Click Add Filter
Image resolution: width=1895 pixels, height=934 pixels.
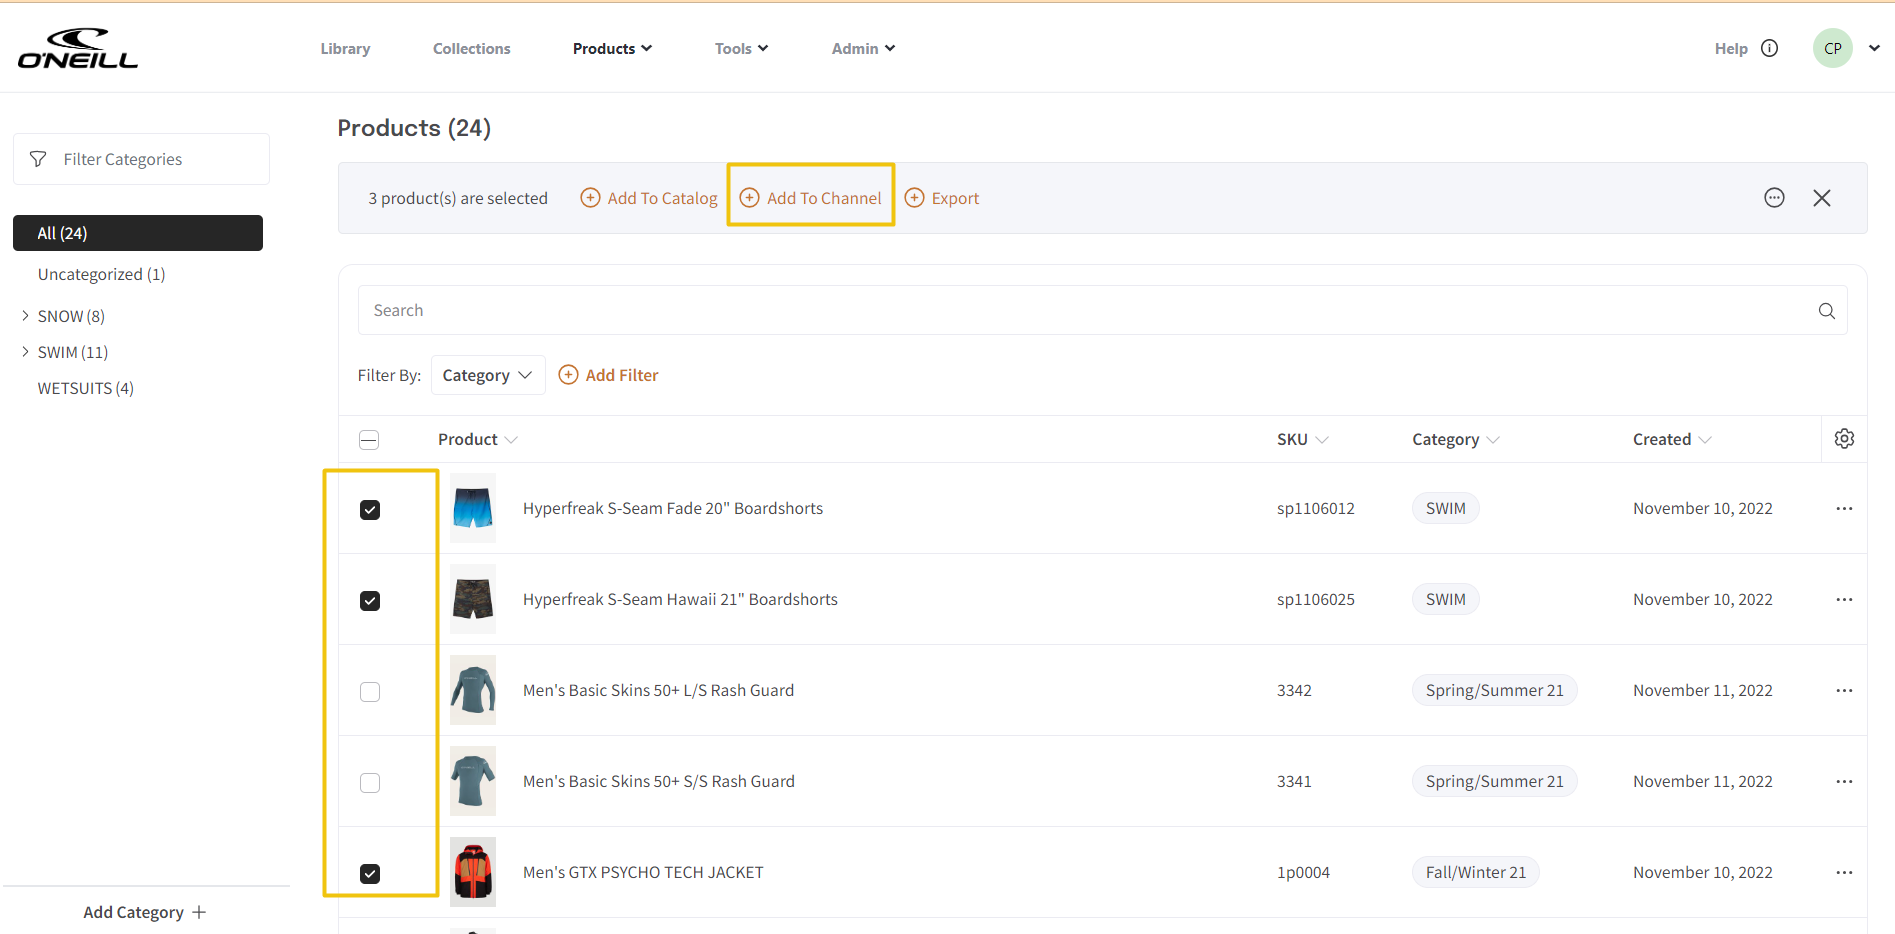pos(608,375)
